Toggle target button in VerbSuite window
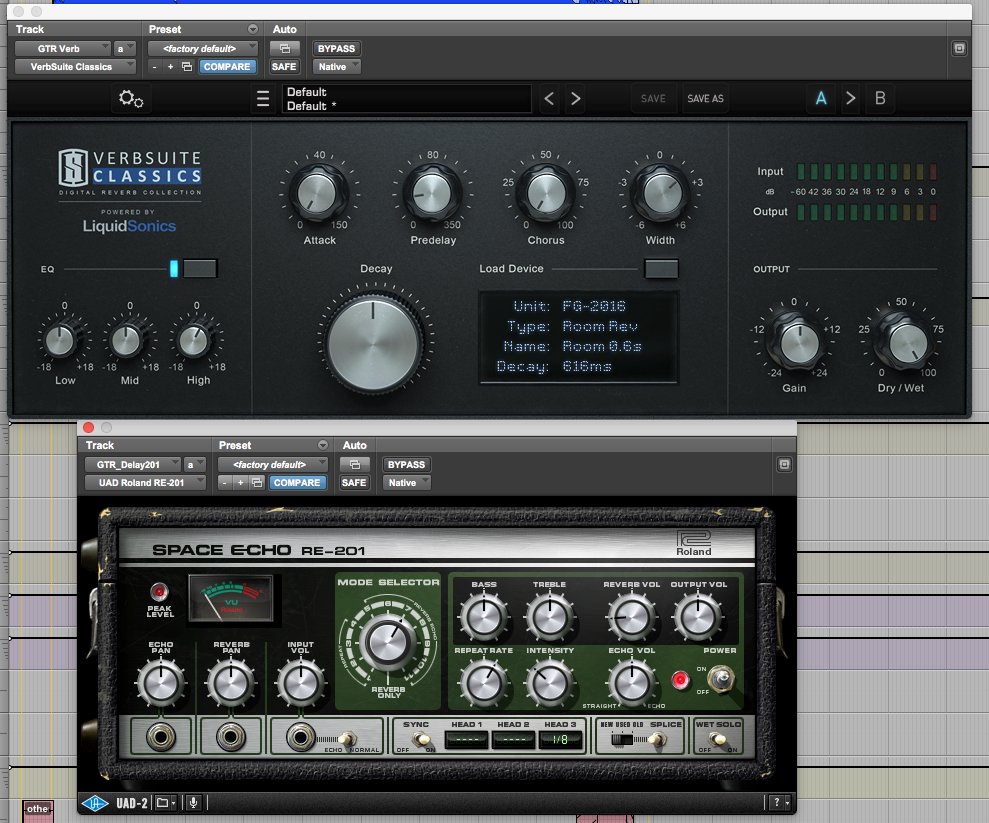 pyautogui.click(x=959, y=49)
